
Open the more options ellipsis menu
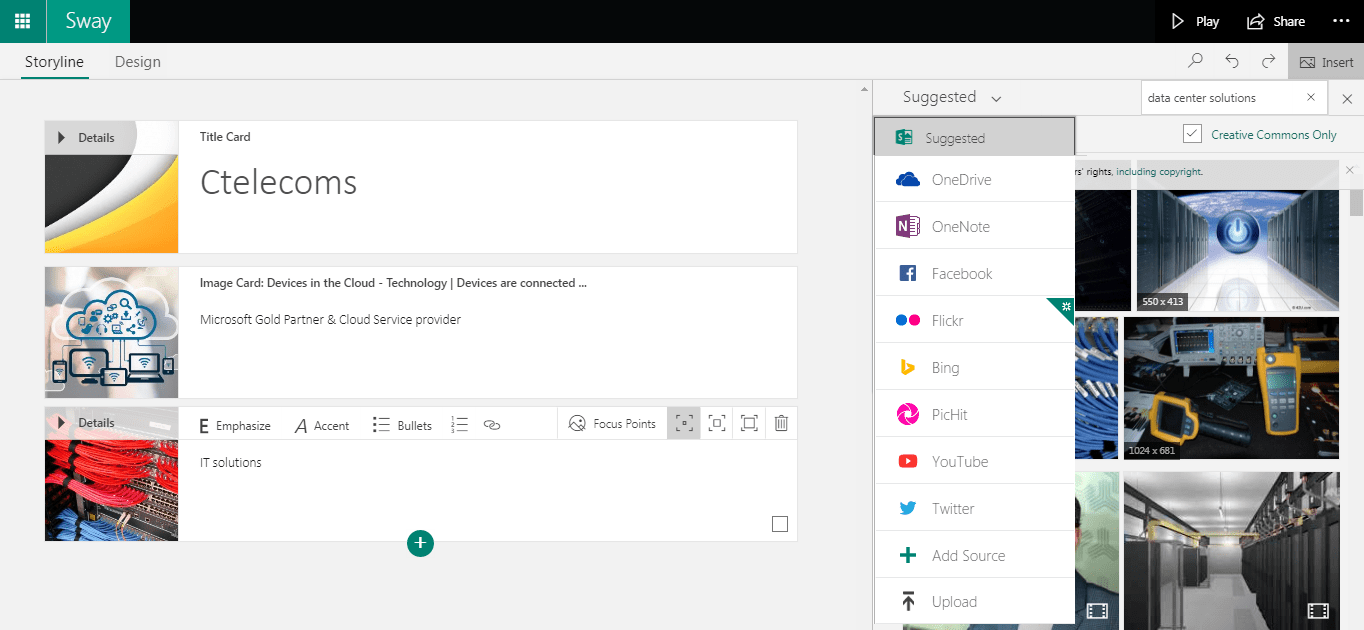[1341, 21]
